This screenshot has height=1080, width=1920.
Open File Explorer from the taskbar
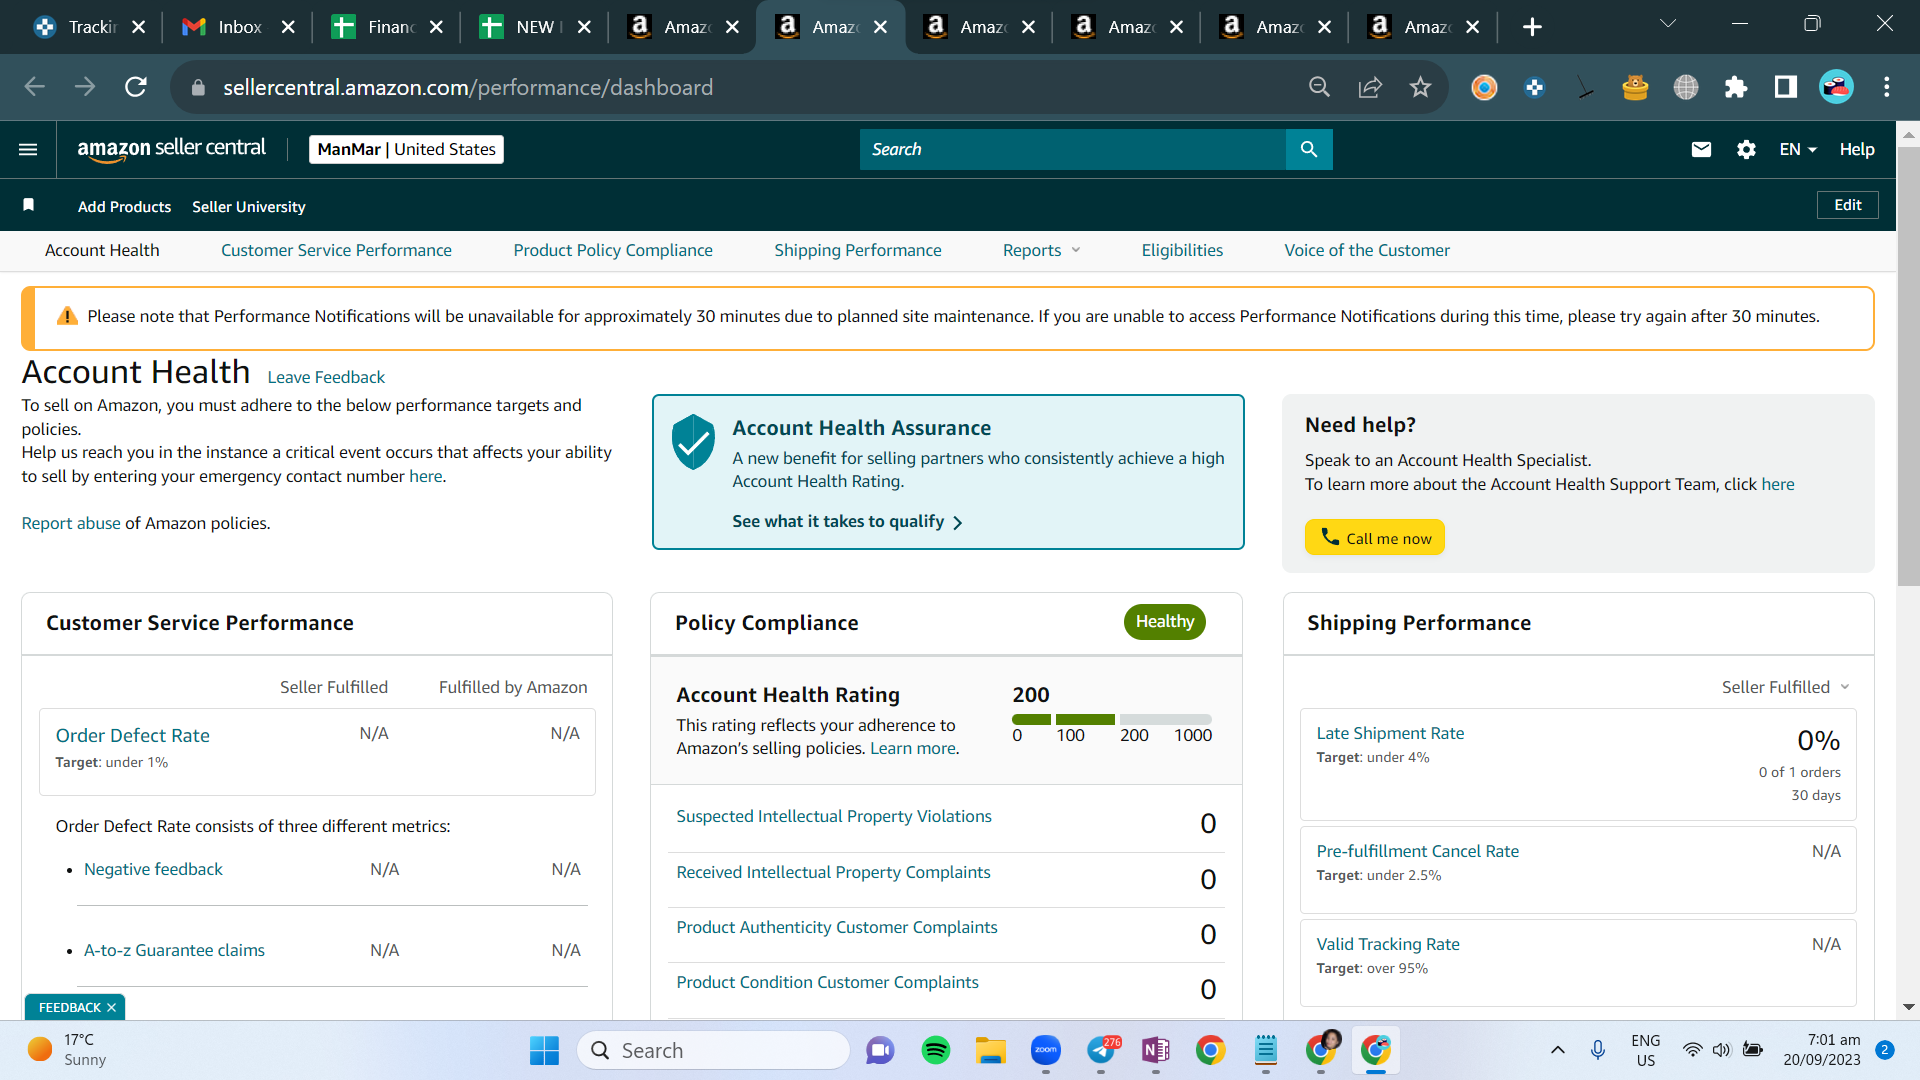991,1050
